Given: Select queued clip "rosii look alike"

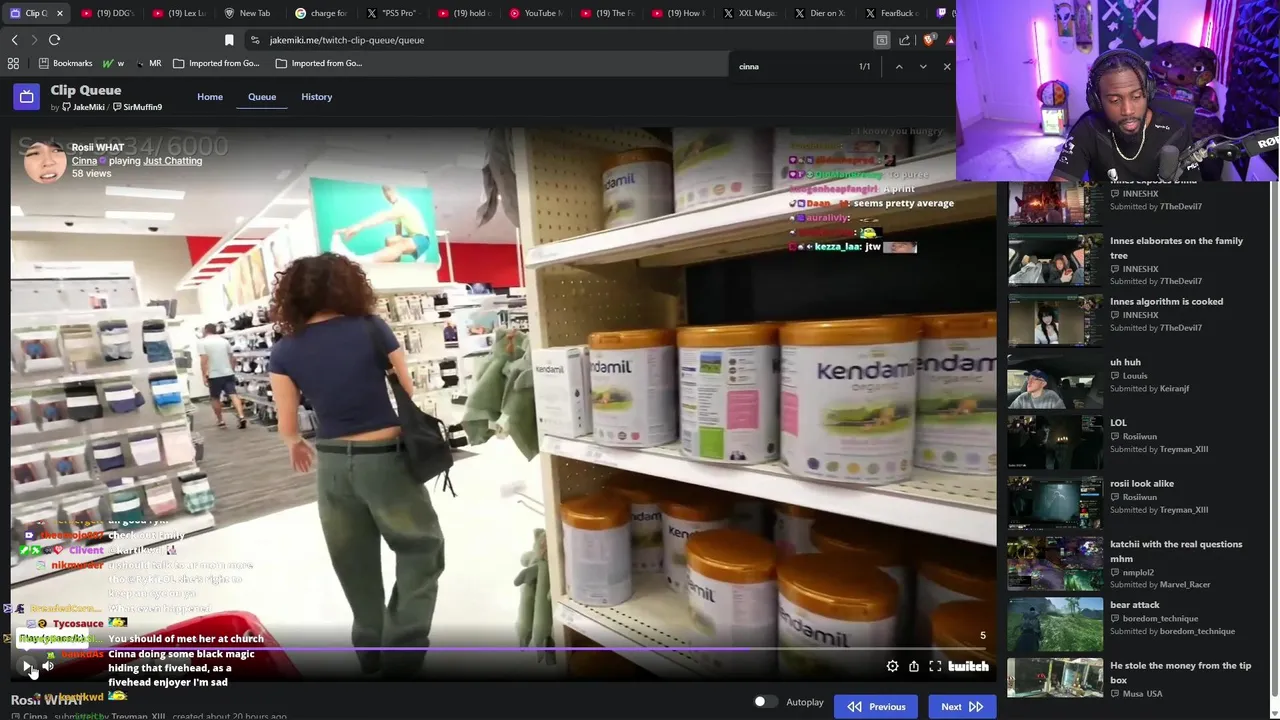Looking at the screenshot, I should pos(1138,503).
